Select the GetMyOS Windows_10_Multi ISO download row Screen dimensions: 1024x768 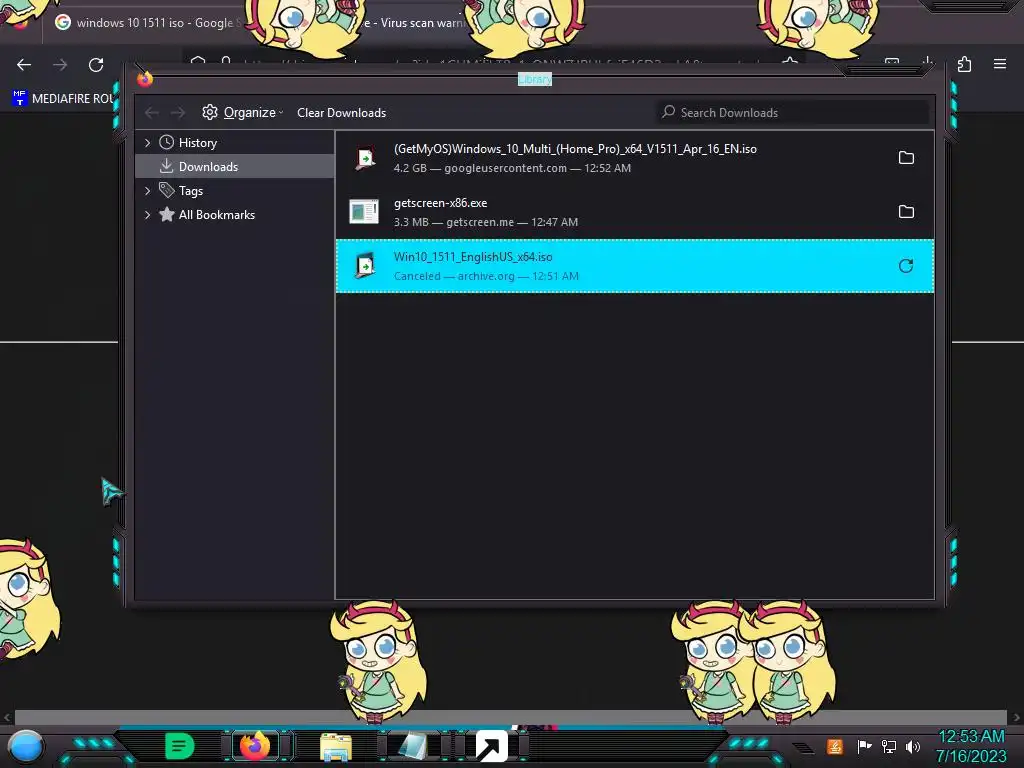(635, 157)
